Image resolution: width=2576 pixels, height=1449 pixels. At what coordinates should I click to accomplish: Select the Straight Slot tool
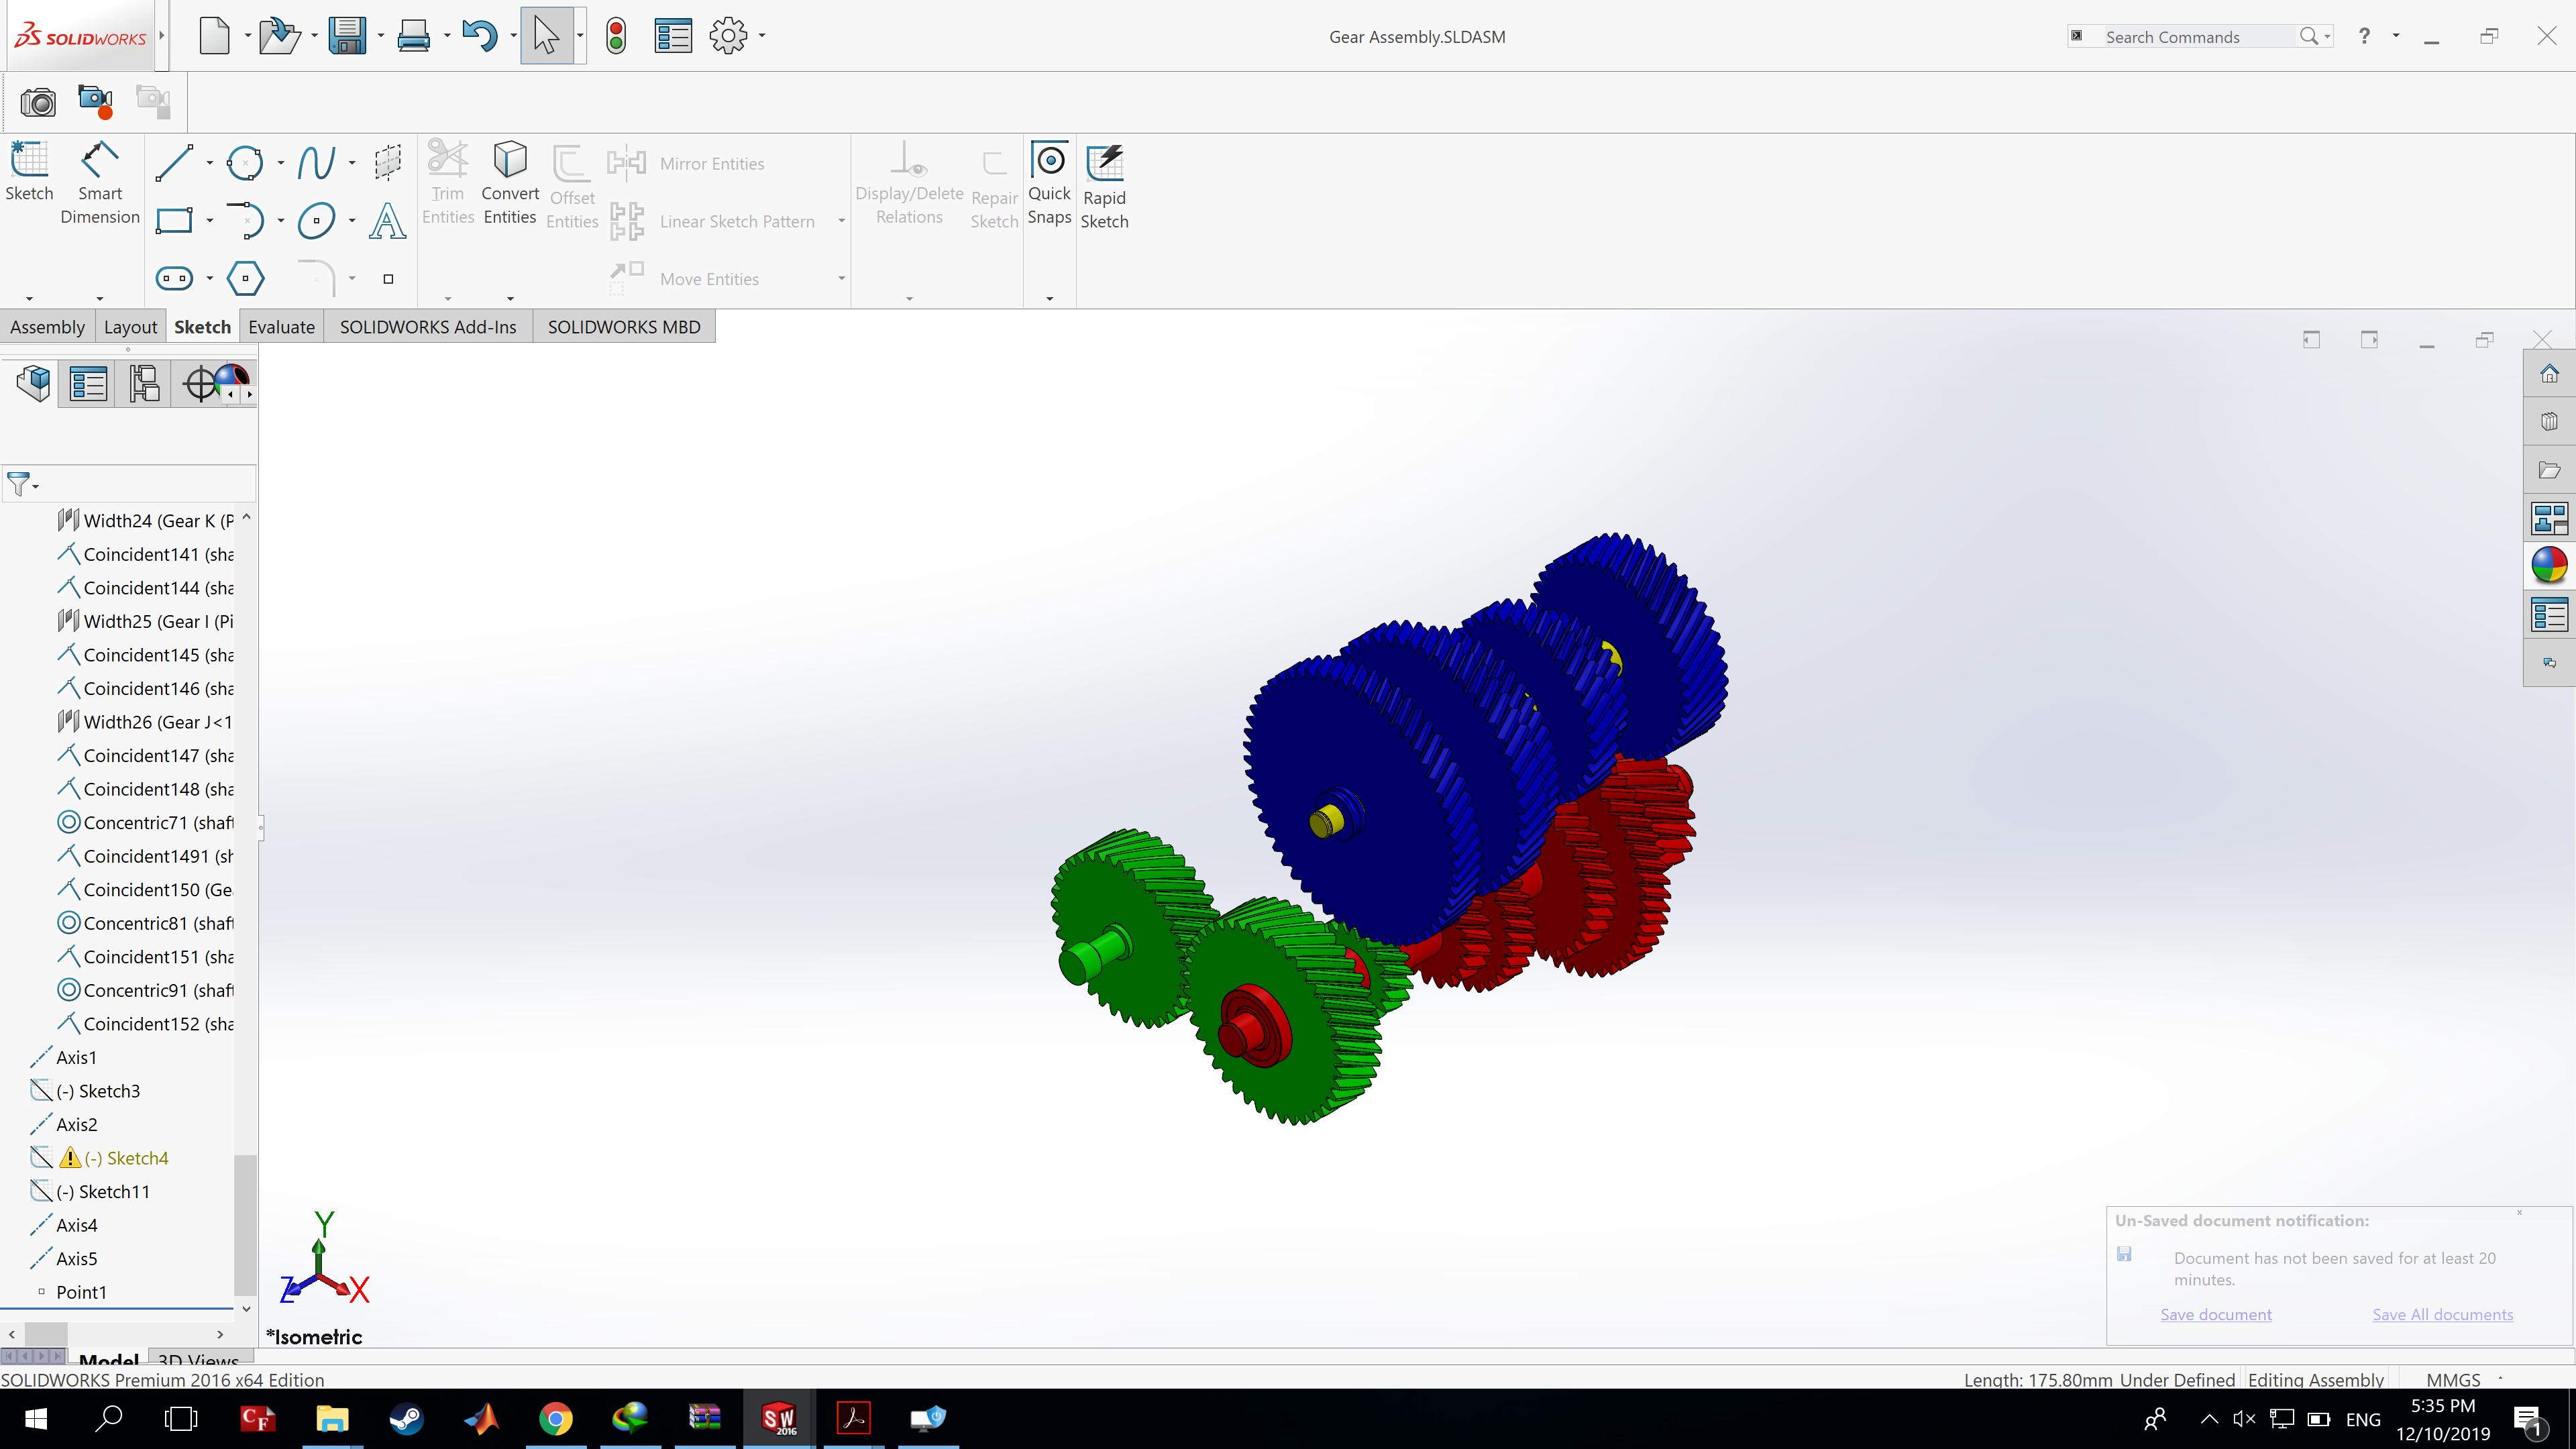tap(174, 278)
